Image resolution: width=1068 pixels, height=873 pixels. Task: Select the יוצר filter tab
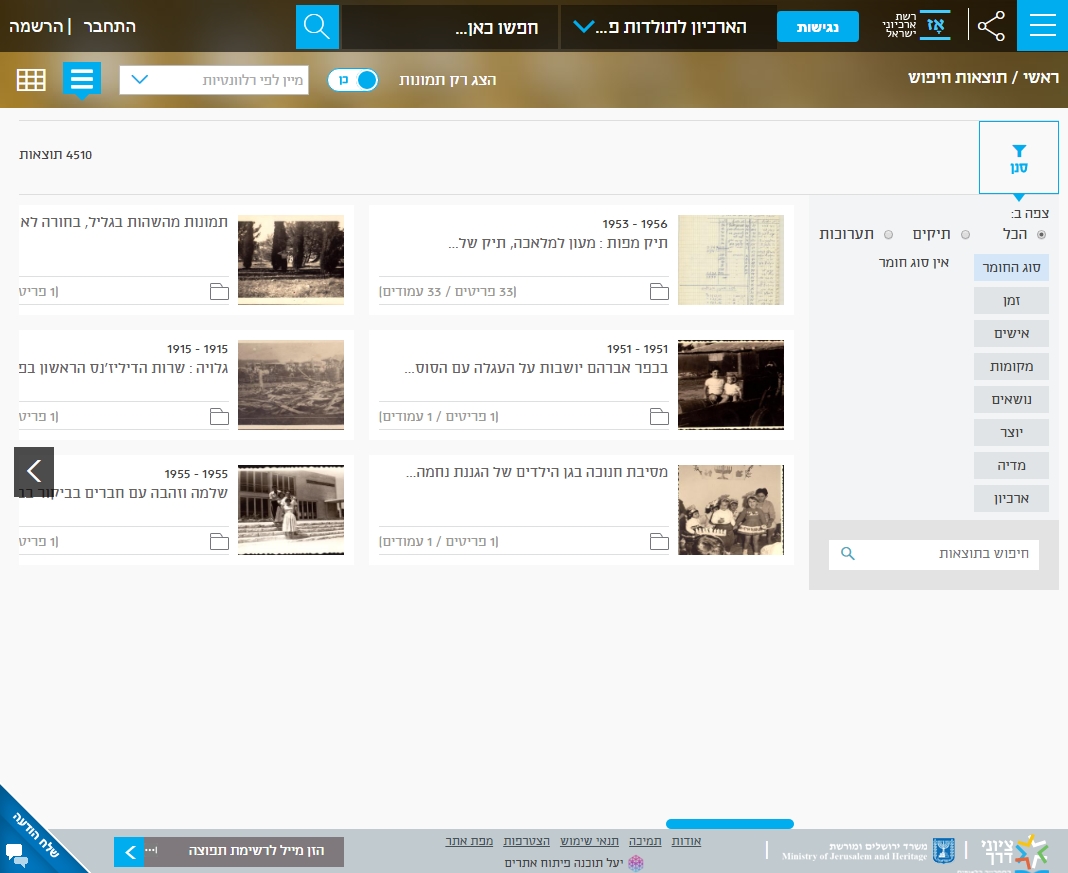(1011, 432)
